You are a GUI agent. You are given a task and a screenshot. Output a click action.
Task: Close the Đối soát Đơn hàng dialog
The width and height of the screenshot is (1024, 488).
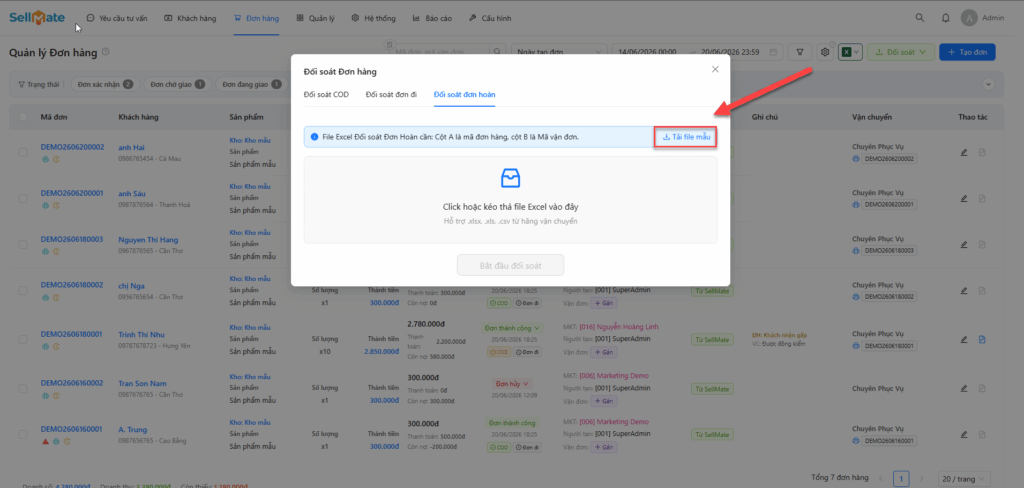click(x=715, y=69)
